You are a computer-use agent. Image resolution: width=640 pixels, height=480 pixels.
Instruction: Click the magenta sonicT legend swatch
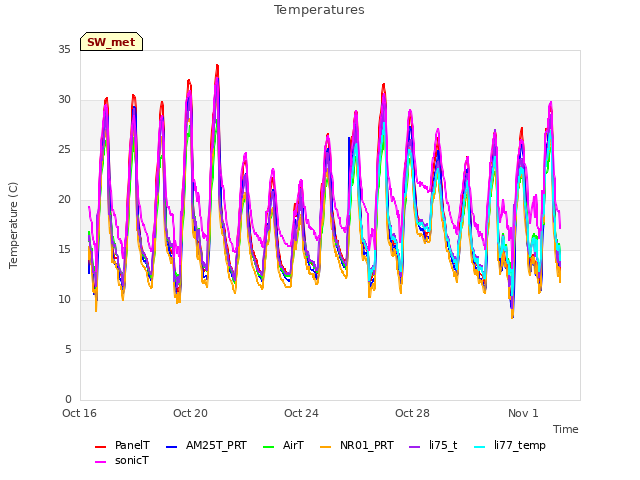pos(100,462)
